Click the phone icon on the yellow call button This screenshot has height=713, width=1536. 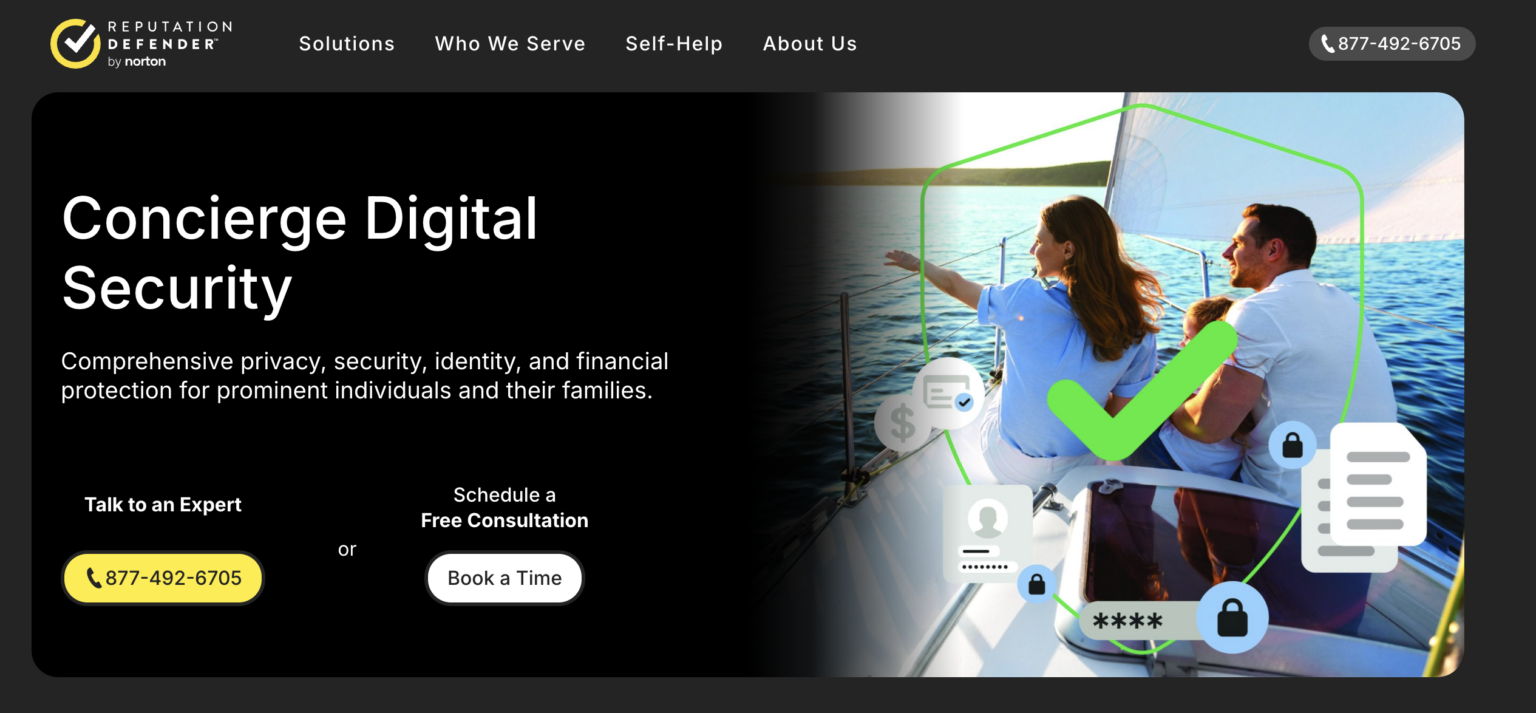94,578
